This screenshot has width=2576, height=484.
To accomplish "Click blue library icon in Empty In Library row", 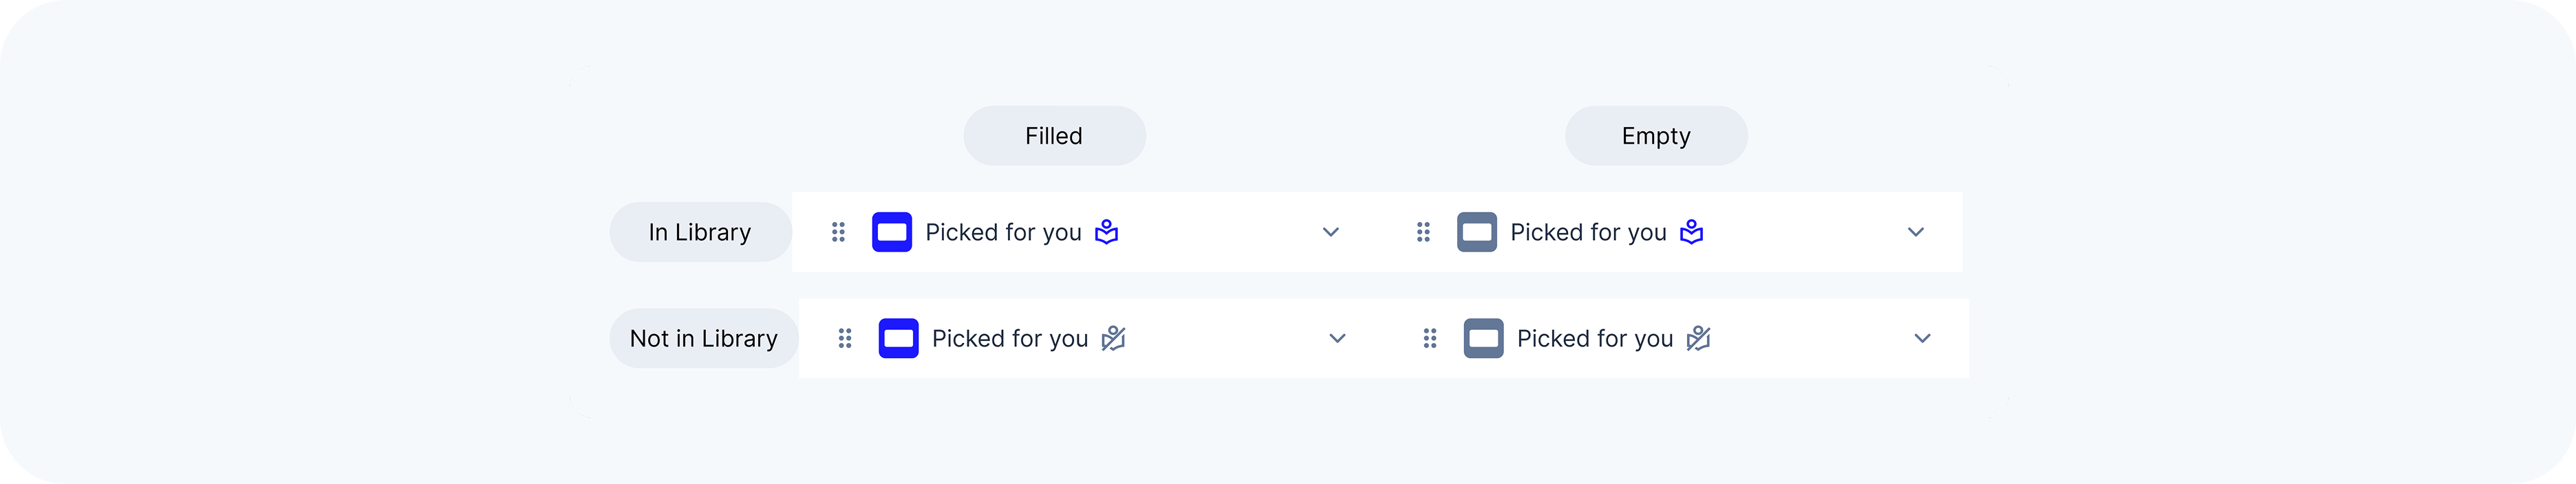I will coord(1691,232).
